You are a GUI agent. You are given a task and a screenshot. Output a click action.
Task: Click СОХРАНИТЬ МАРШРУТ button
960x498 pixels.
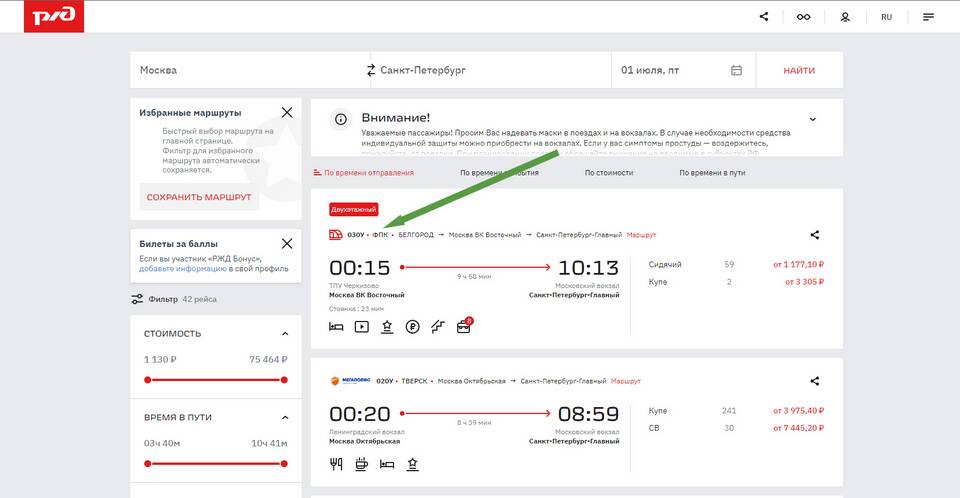tap(199, 197)
